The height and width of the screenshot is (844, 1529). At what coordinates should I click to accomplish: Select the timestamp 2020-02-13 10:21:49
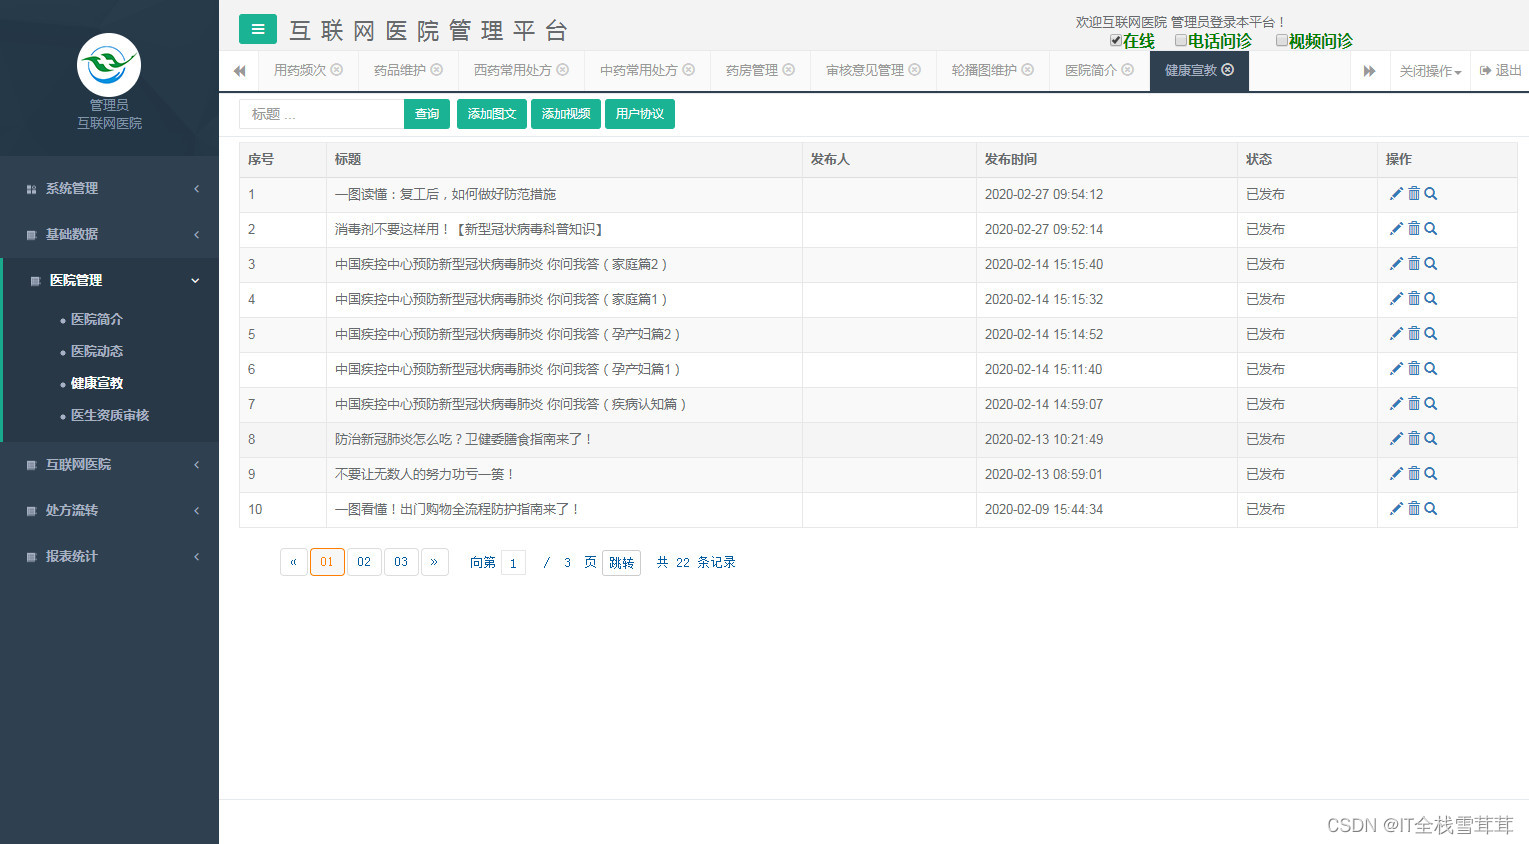tap(1044, 439)
